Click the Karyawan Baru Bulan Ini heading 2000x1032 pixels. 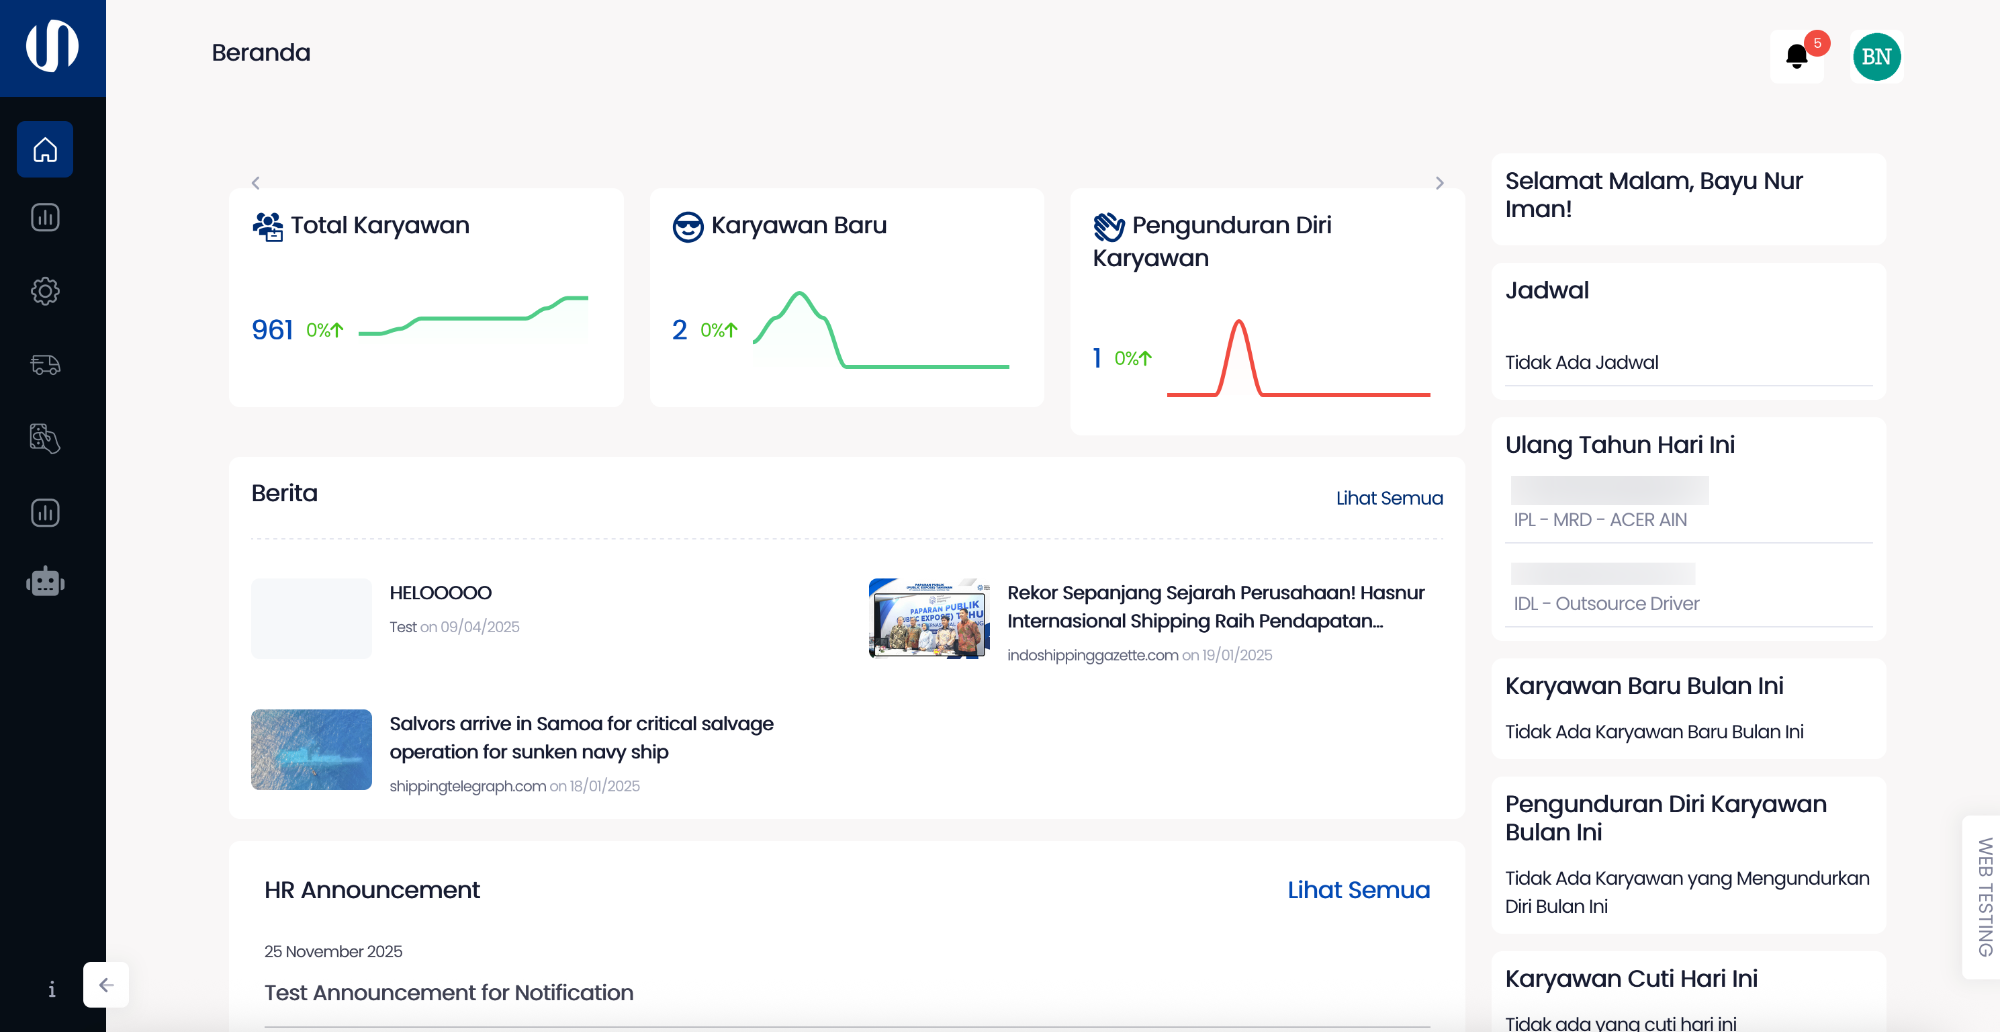[x=1644, y=686]
